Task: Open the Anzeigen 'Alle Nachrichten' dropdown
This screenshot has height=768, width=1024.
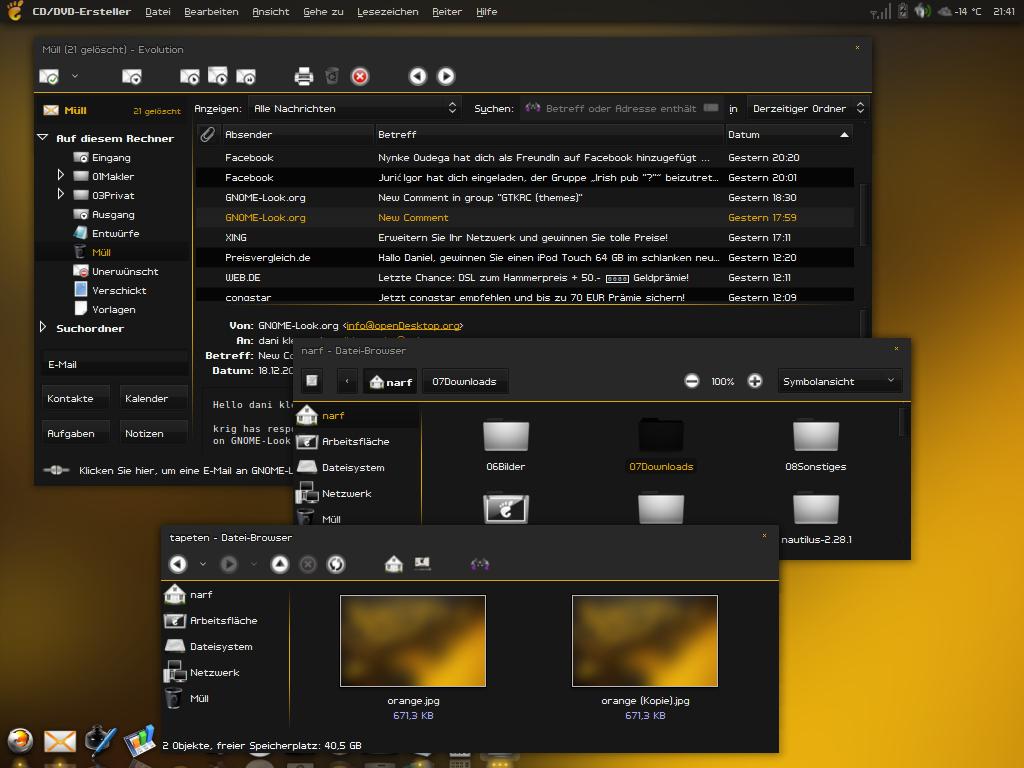Action: coord(355,108)
